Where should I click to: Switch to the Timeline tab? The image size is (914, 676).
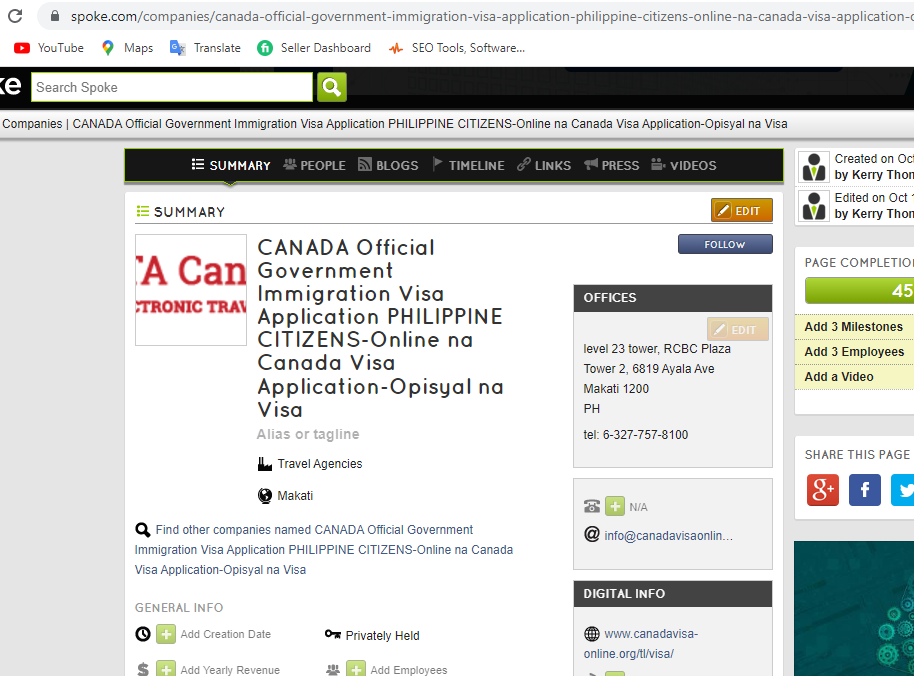[469, 166]
